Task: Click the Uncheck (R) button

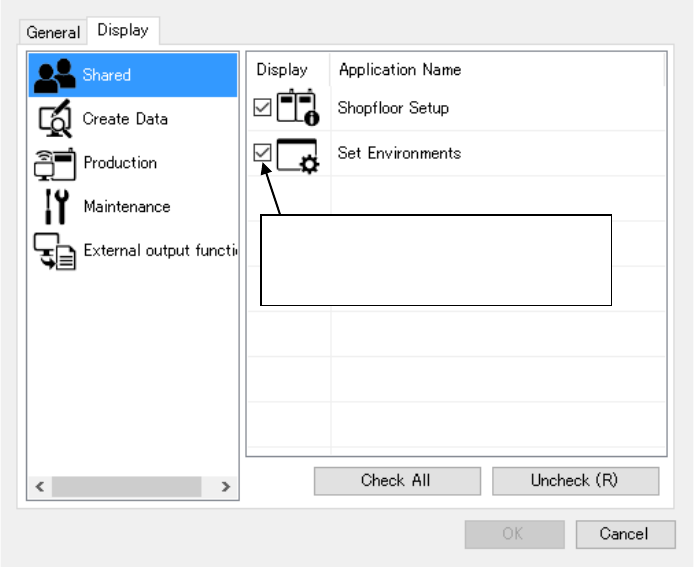Action: pyautogui.click(x=575, y=481)
